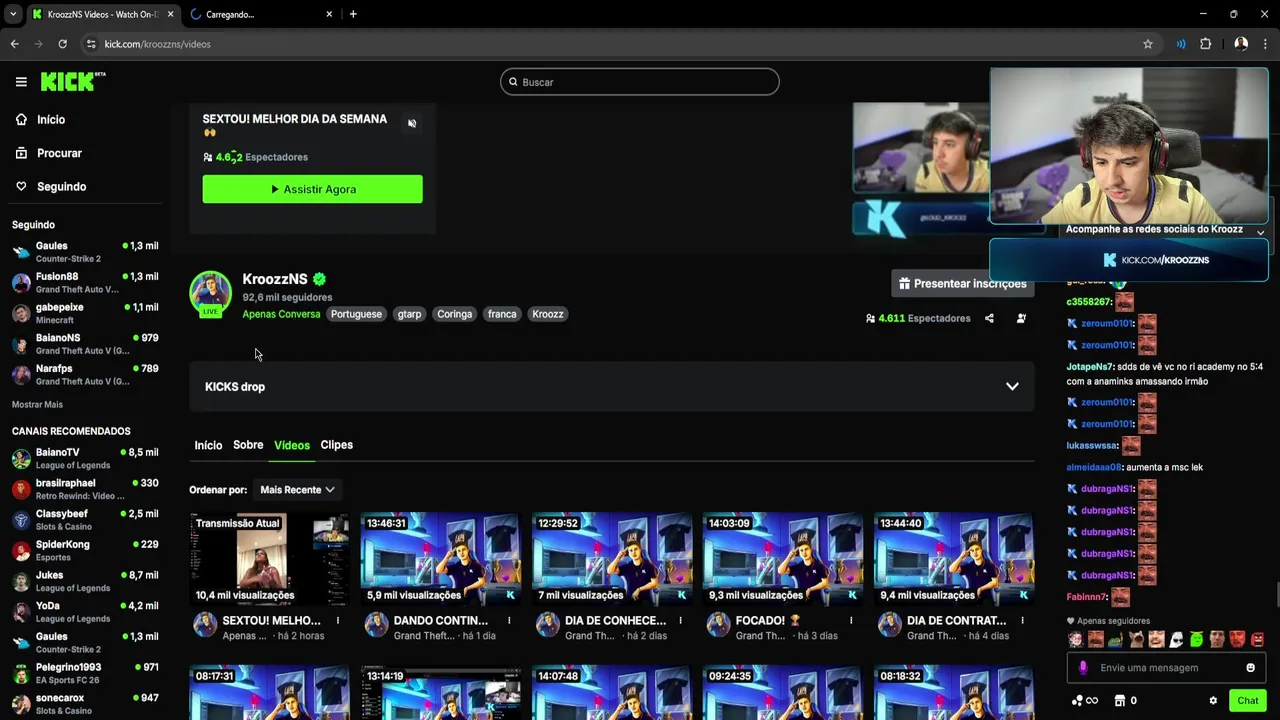
Task: Unmute the stream preview speaker icon
Action: click(x=412, y=123)
